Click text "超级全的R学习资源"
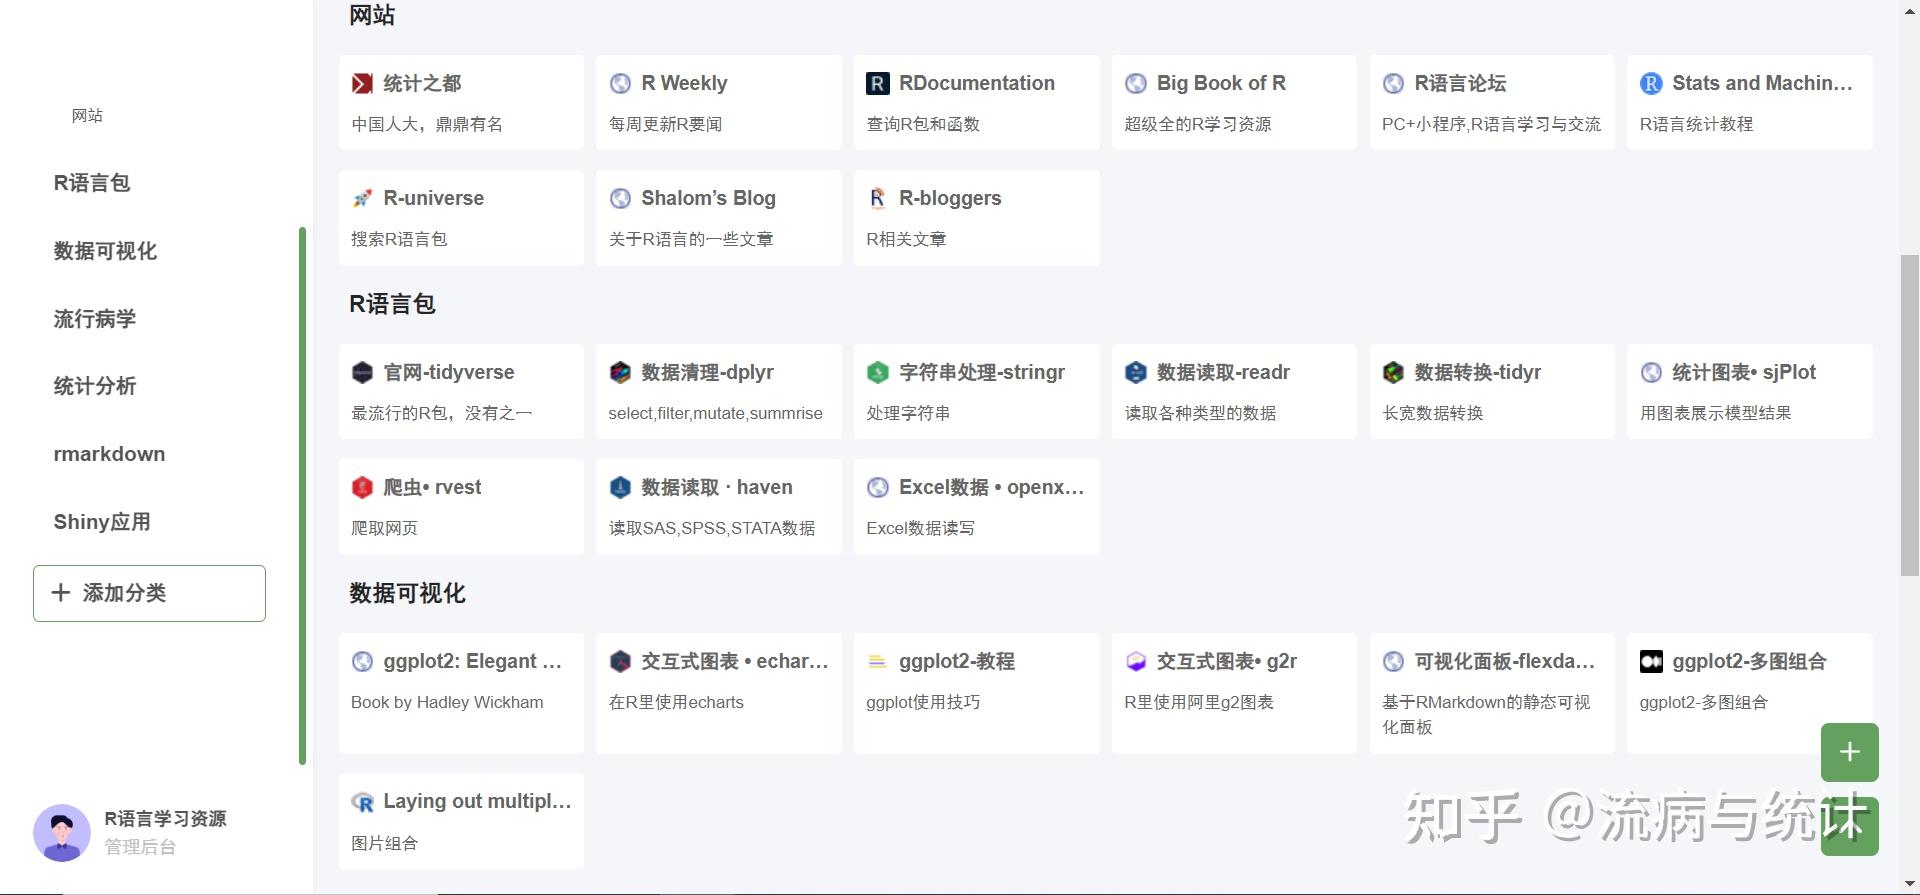The height and width of the screenshot is (895, 1920). [1198, 125]
